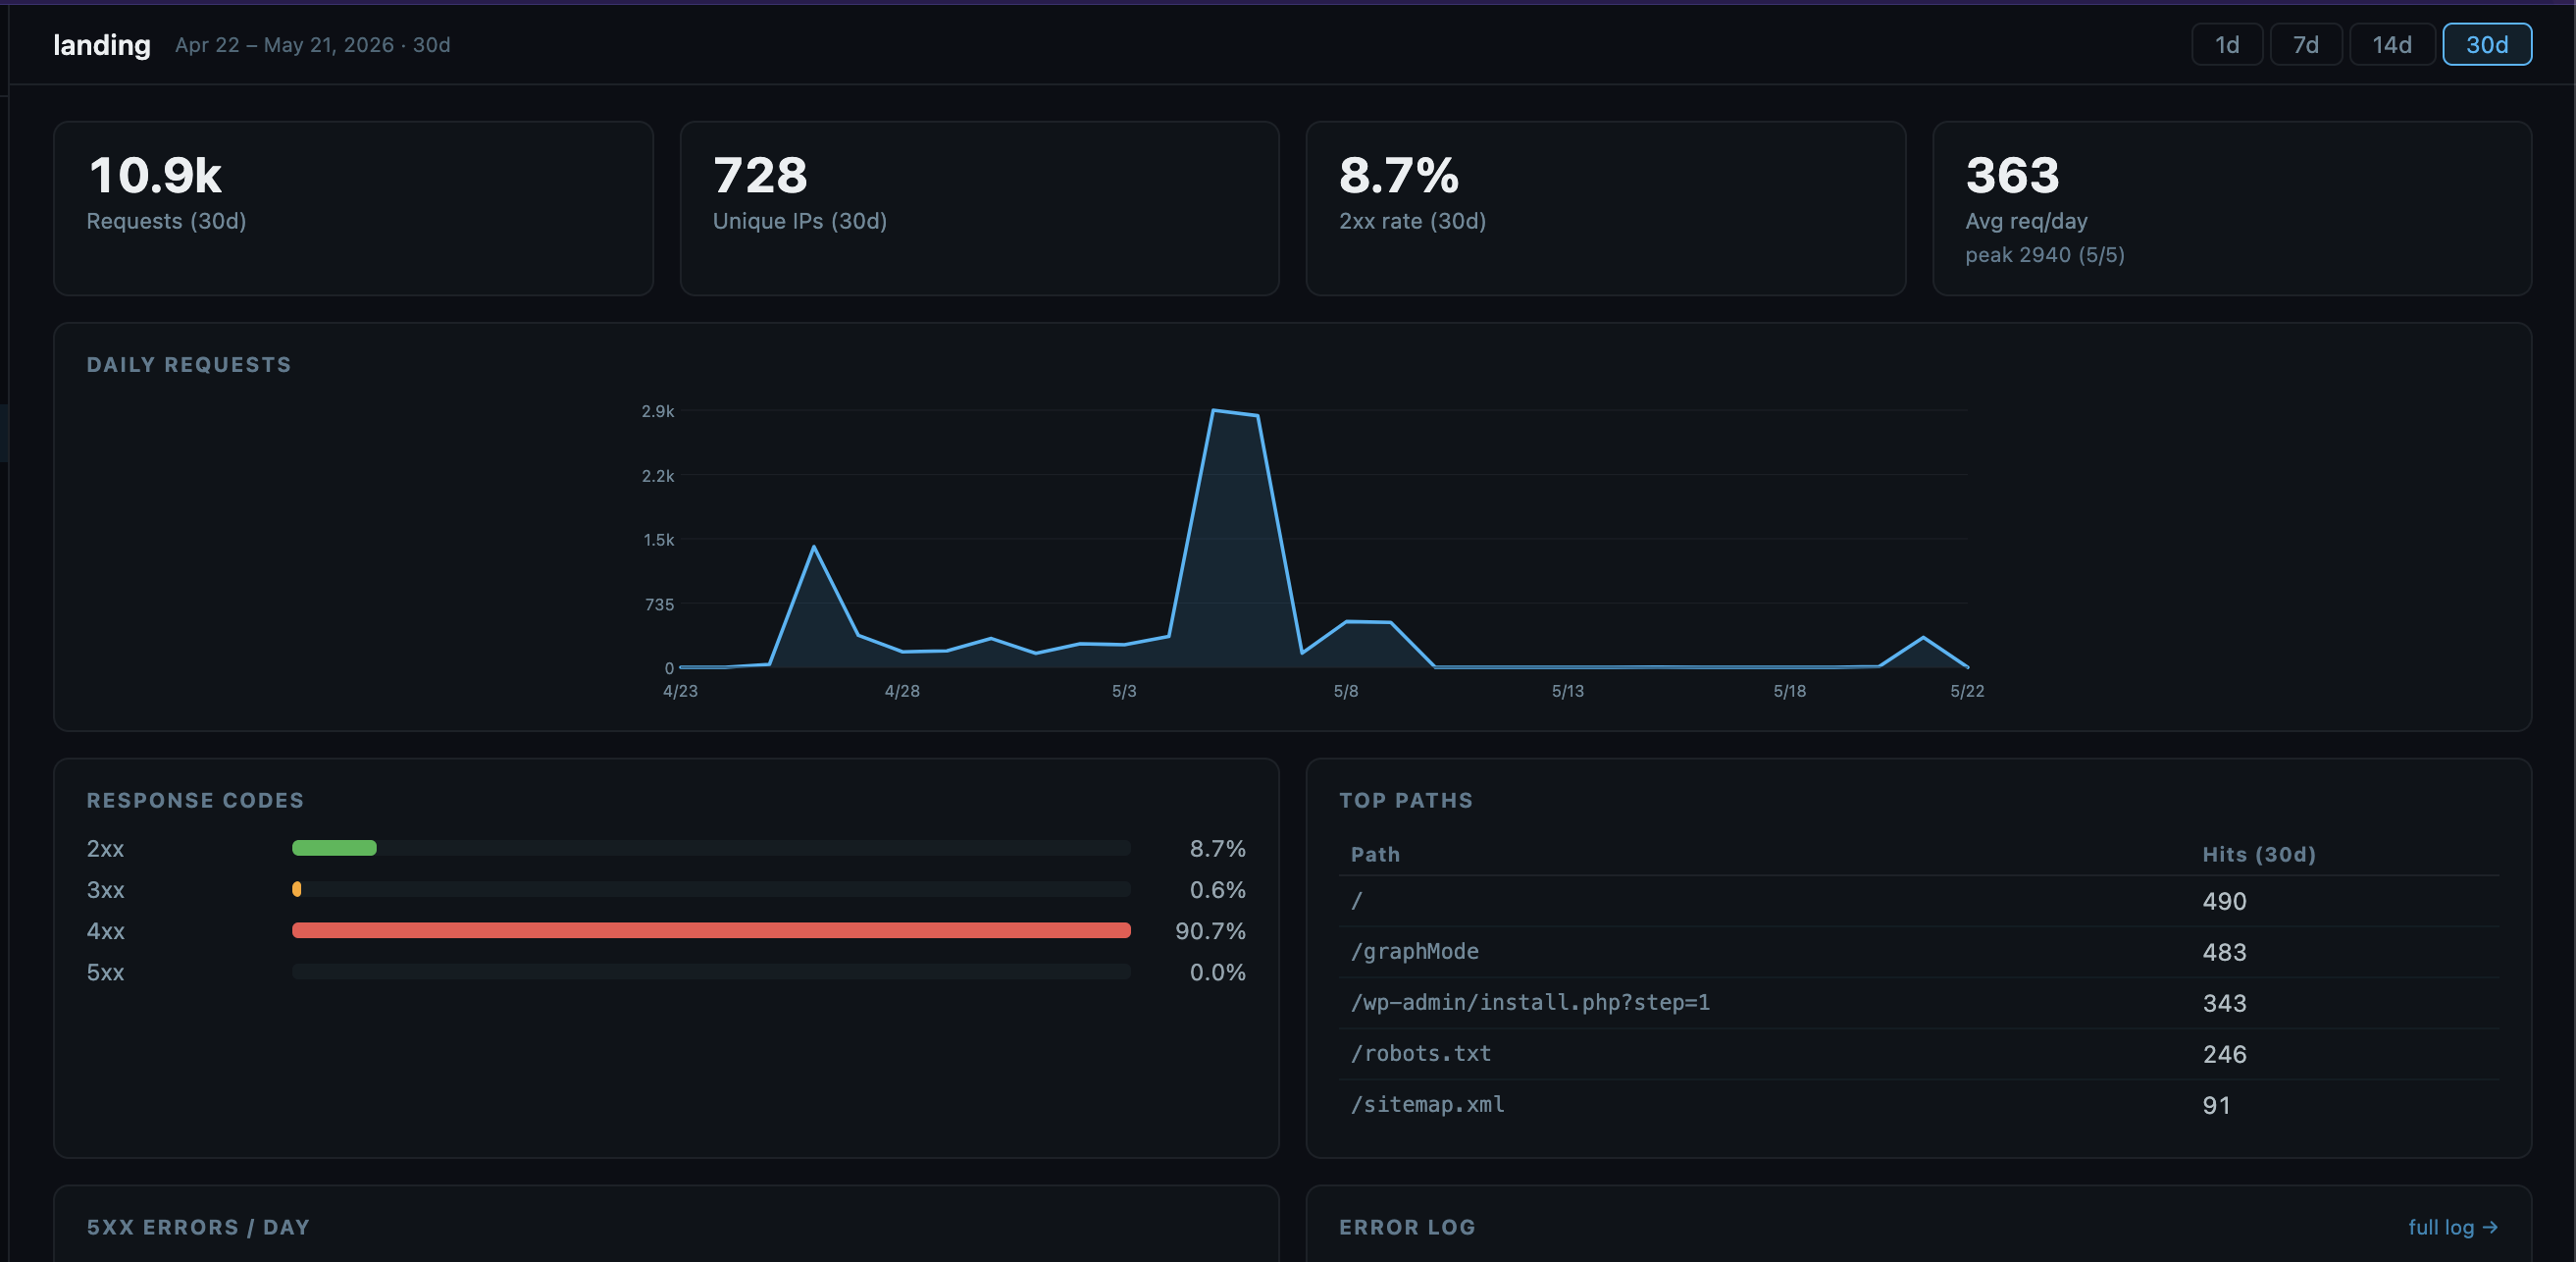2576x1262 pixels.
Task: Click the Daily Requests heading
Action: (x=189, y=365)
